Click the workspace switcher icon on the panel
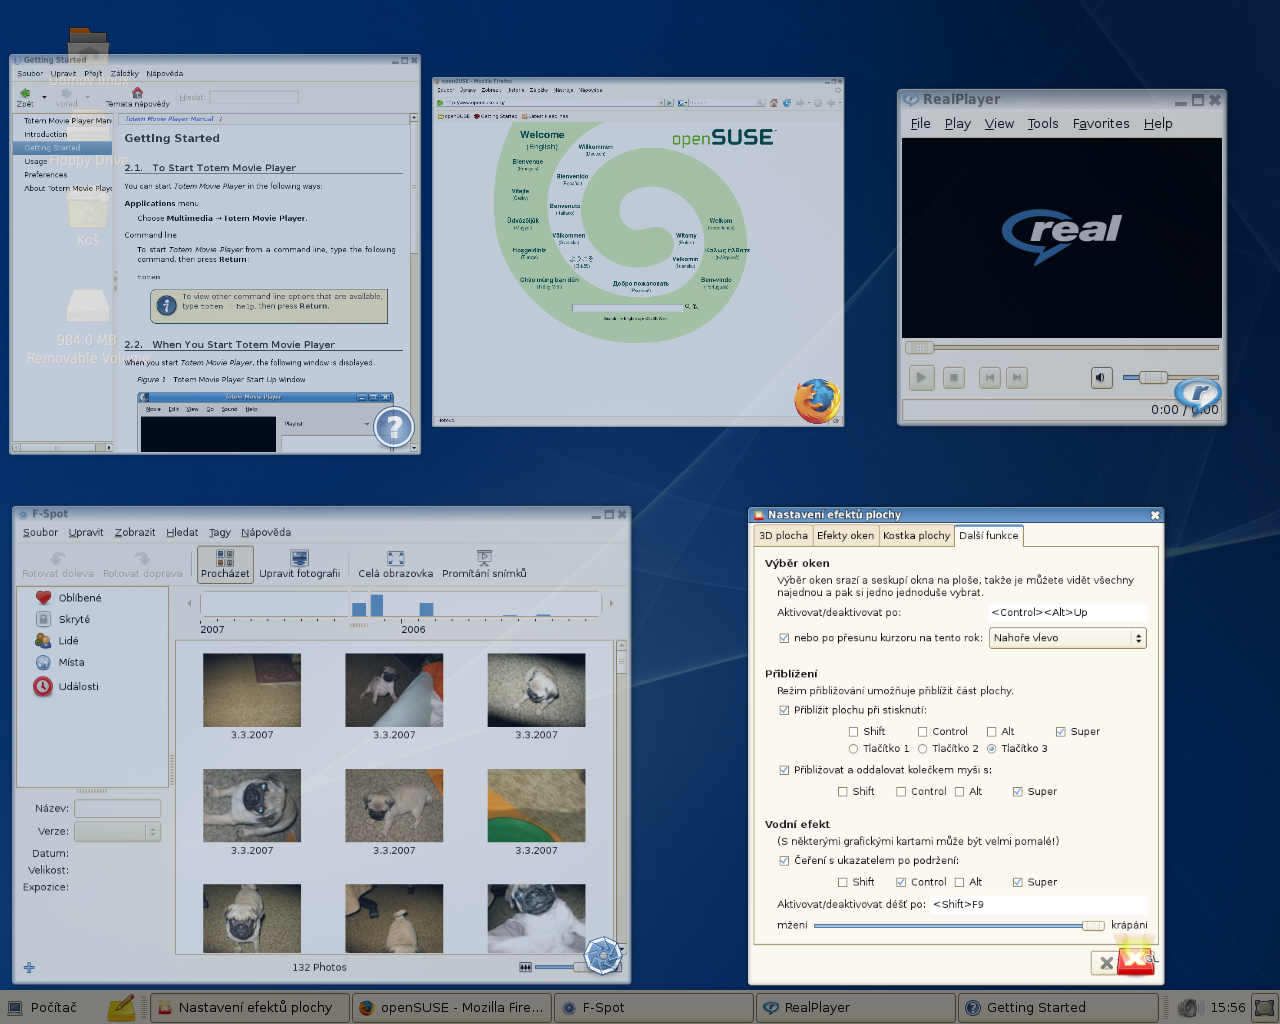Viewport: 1280px width, 1024px height. pos(1265,1008)
